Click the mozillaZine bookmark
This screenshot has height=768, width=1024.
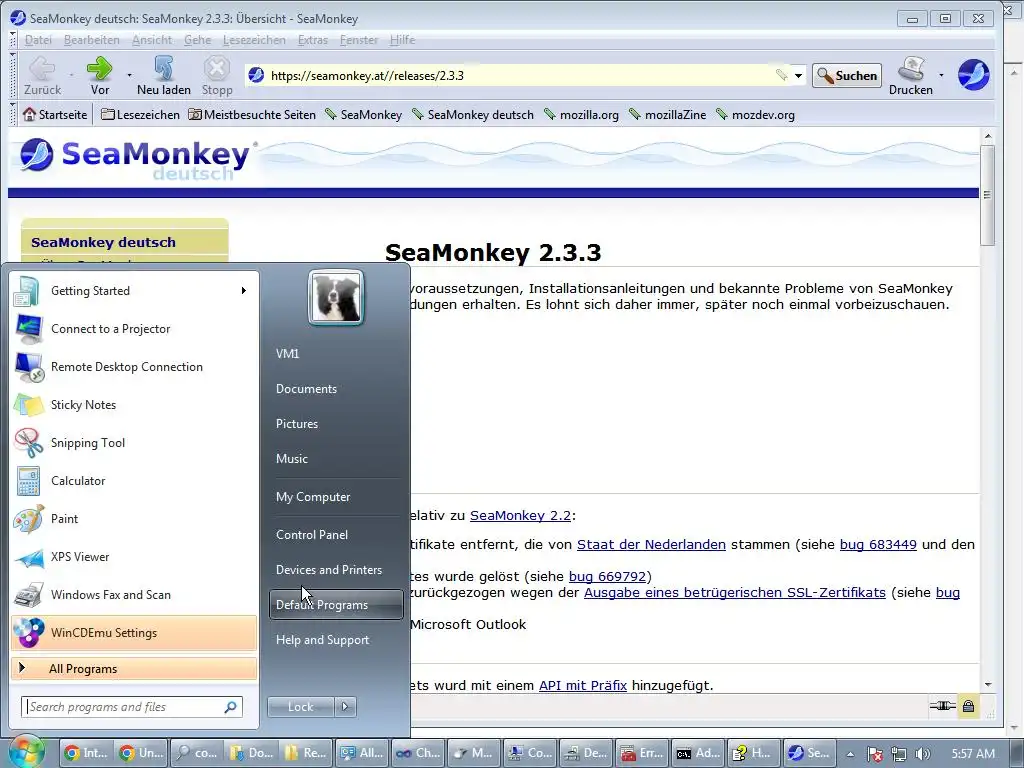pyautogui.click(x=667, y=114)
